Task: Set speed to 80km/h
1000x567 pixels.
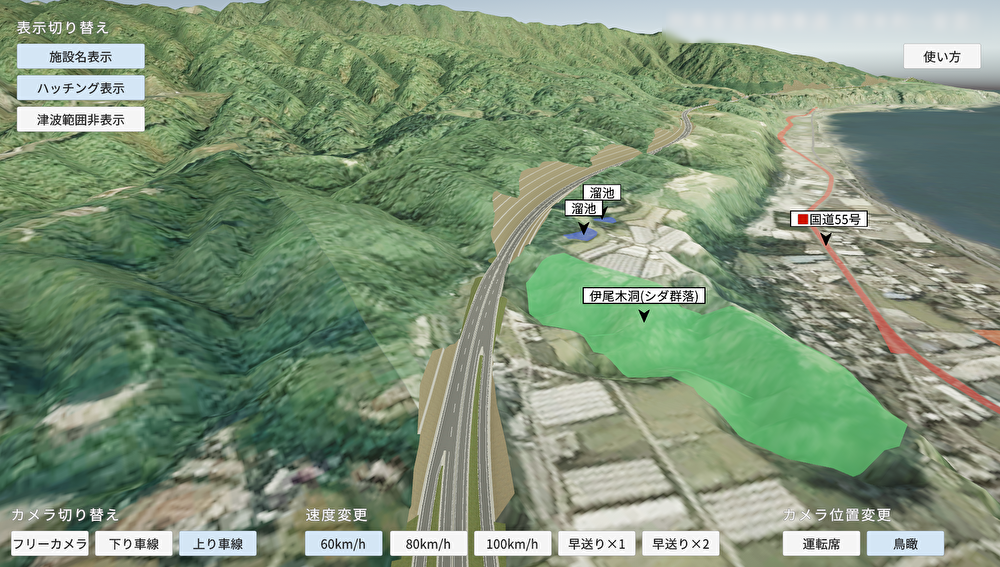Action: pyautogui.click(x=428, y=543)
